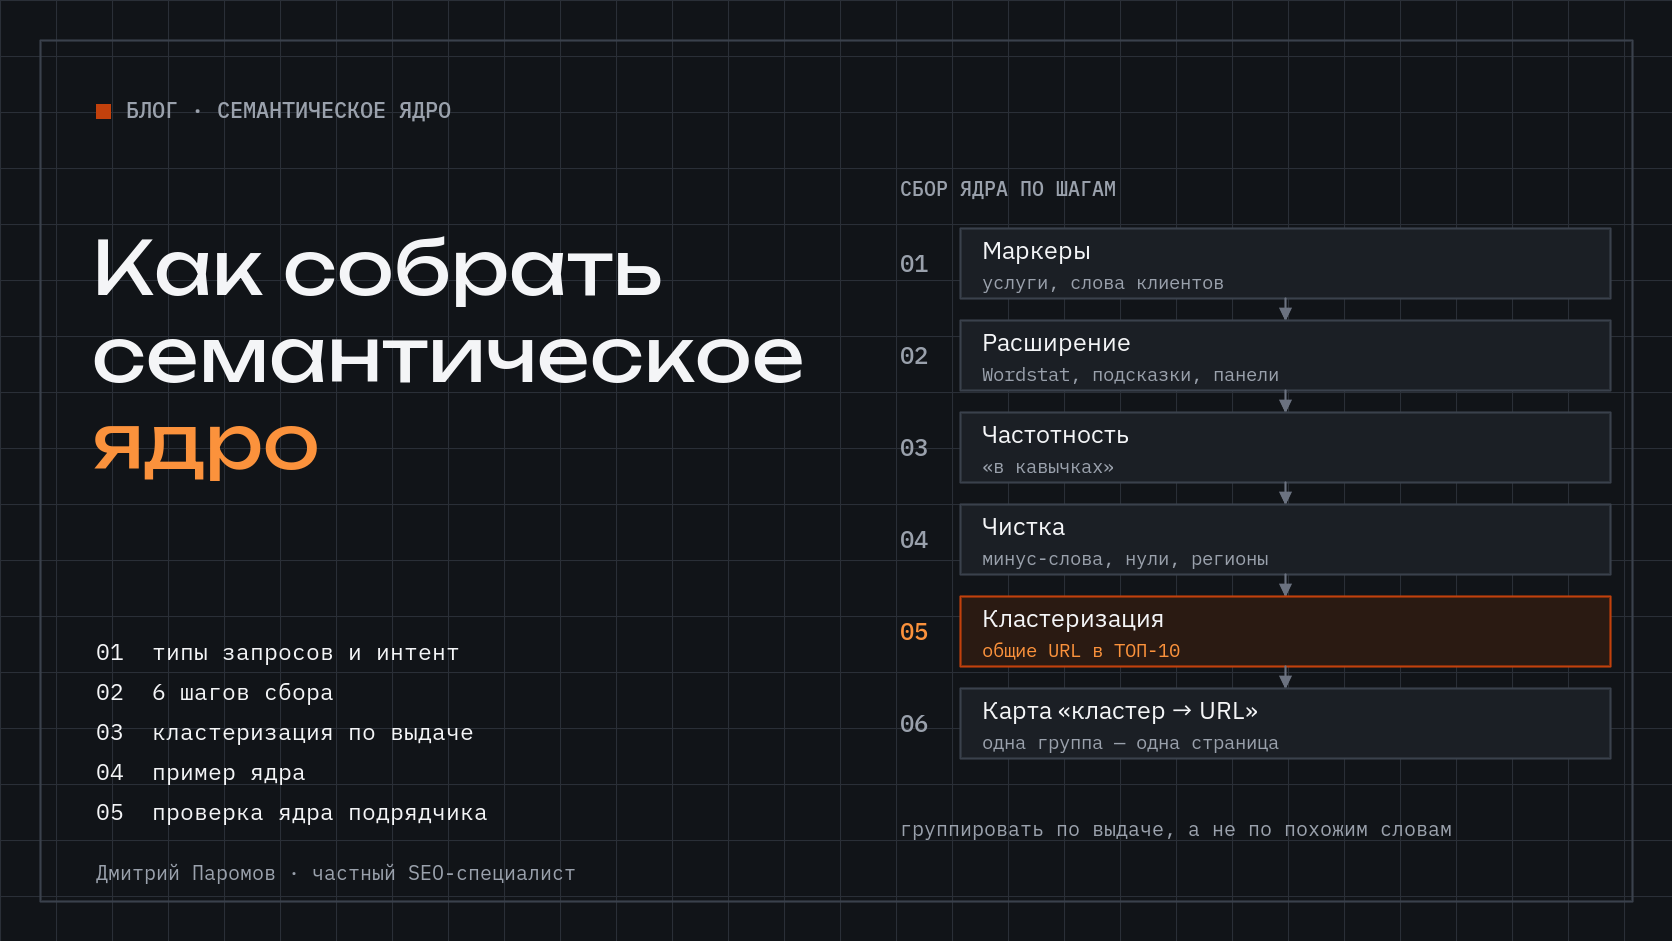Image resolution: width=1672 pixels, height=941 pixels.
Task: Select the highlighted 'Кластеризация' step card
Action: (1285, 632)
